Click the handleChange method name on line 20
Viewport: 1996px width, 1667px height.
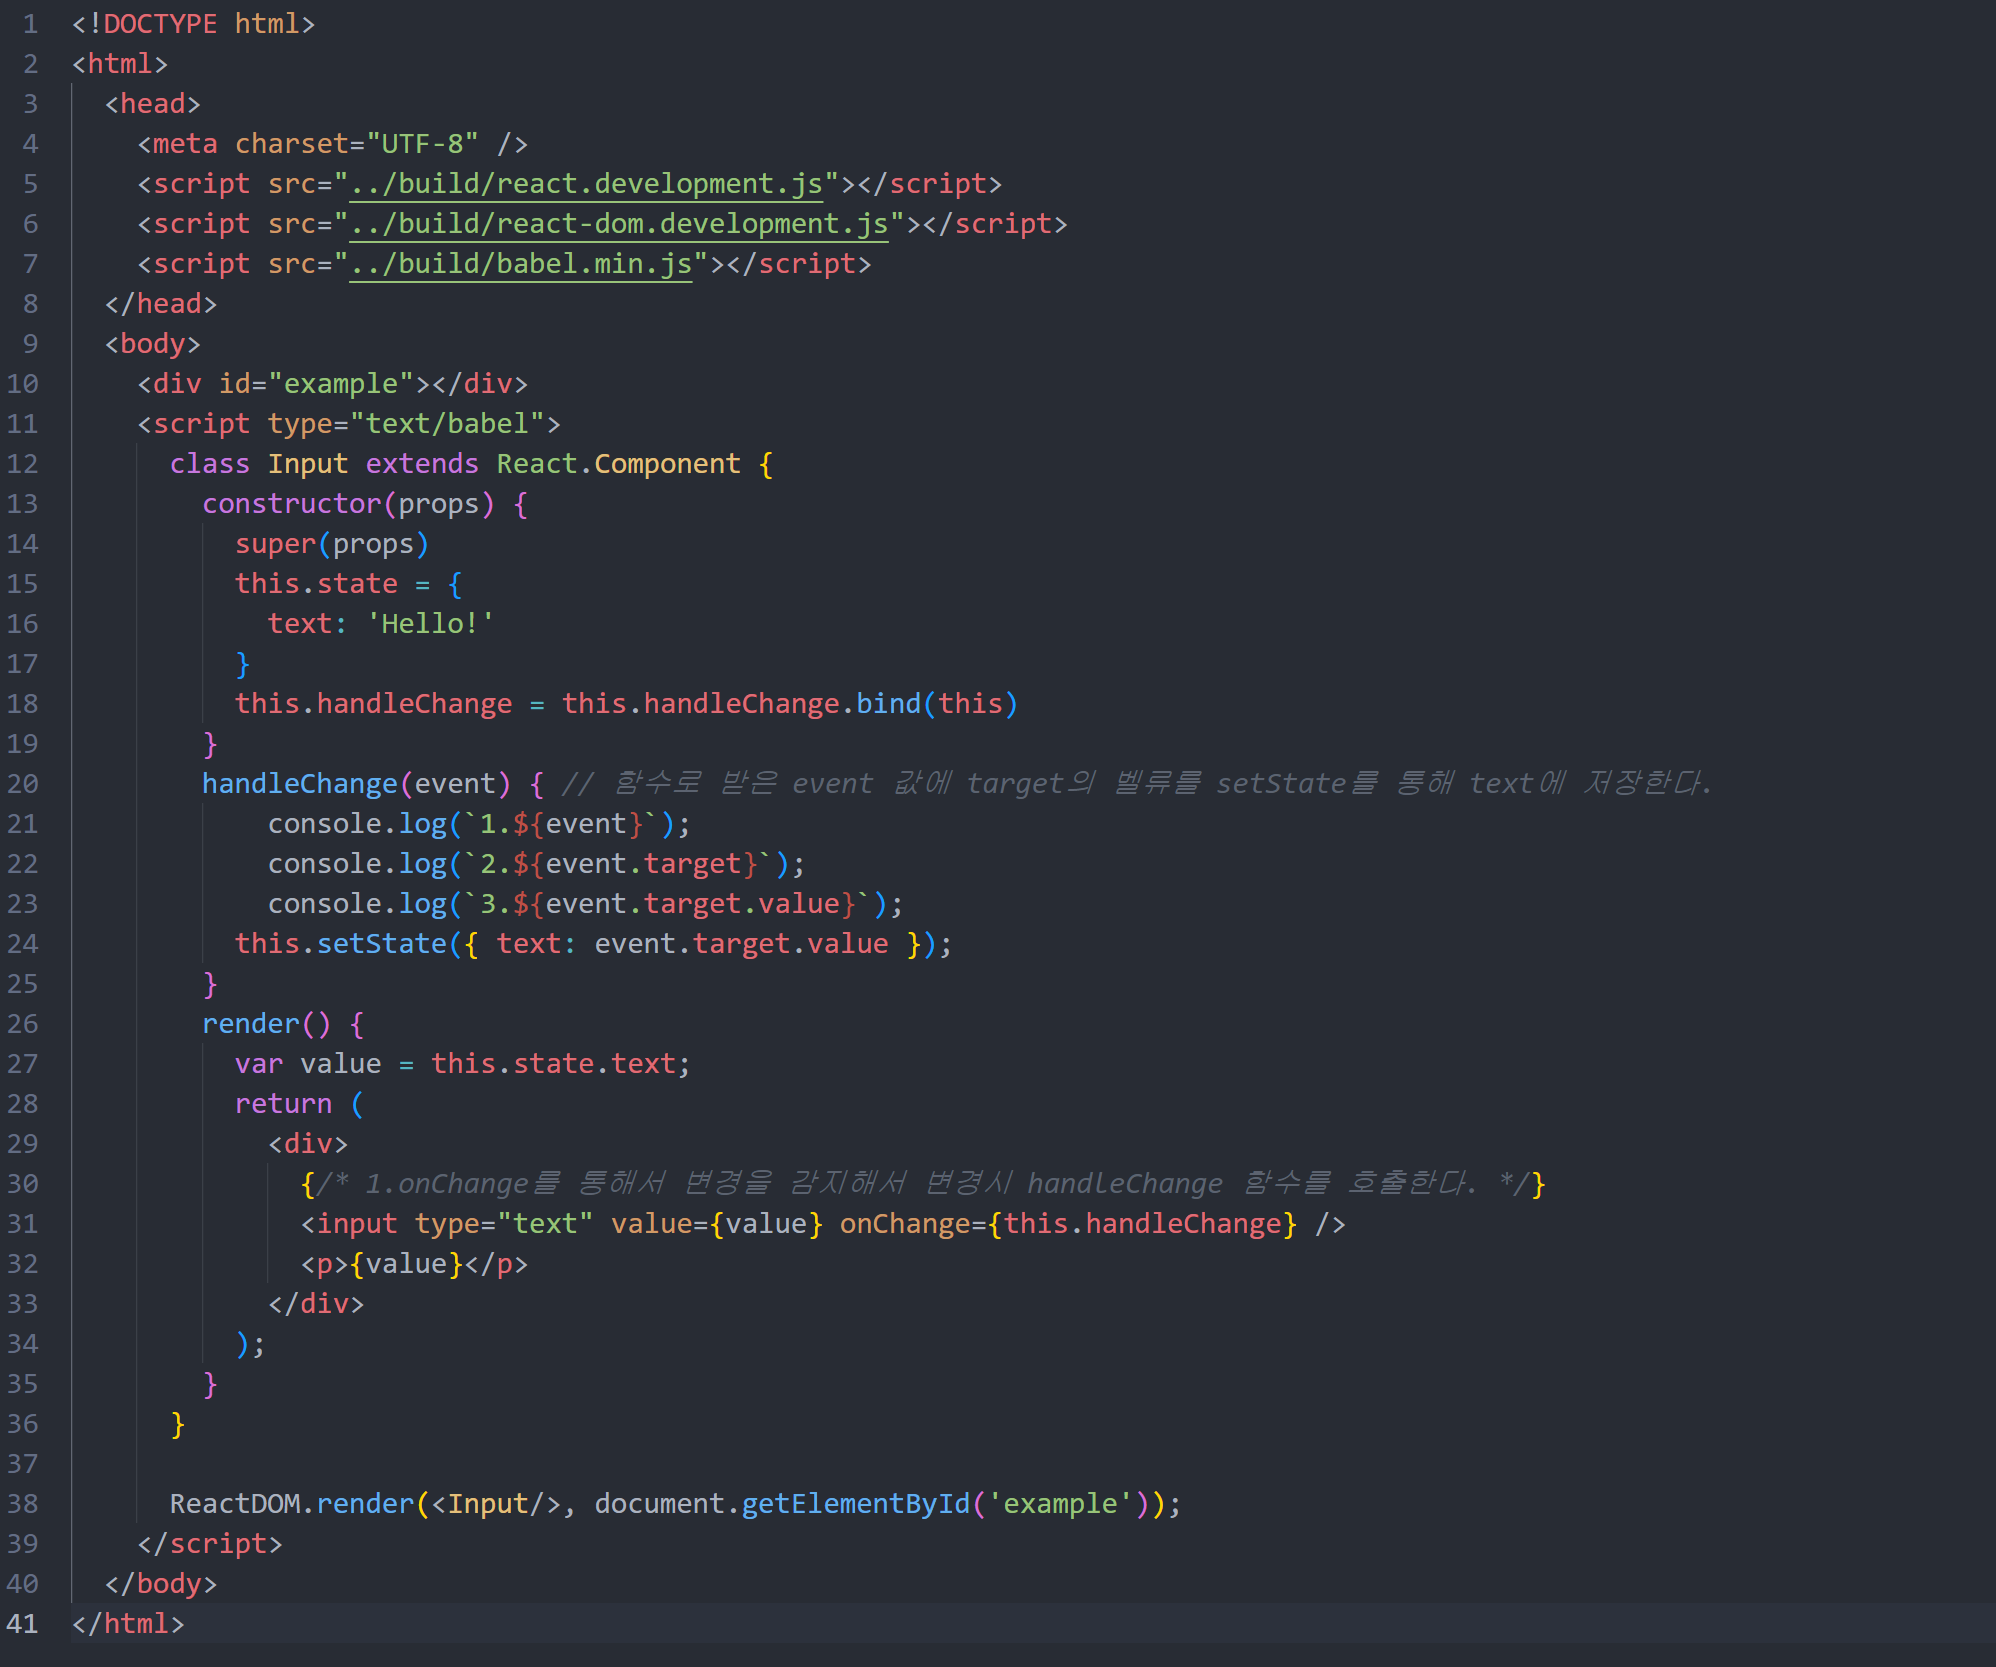click(x=299, y=784)
